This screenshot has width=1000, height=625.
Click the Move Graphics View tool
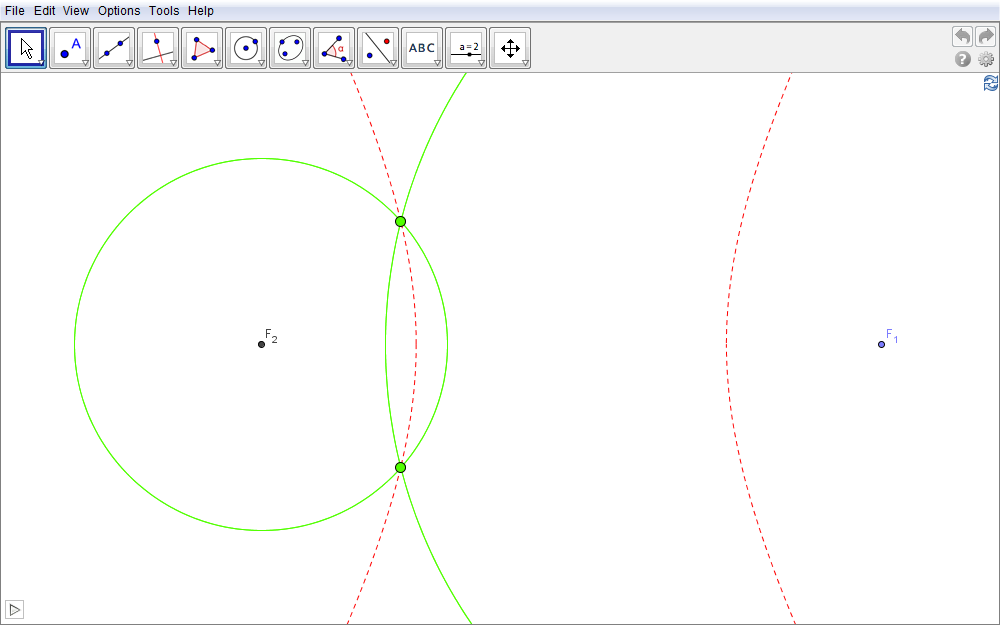[x=510, y=48]
